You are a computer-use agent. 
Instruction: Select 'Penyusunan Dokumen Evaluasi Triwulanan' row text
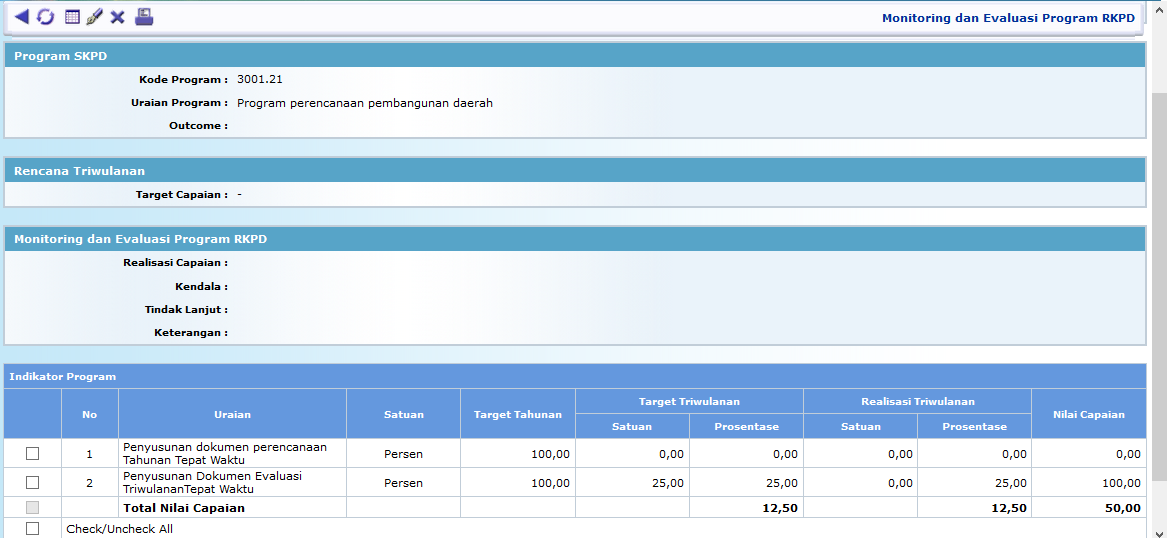(x=212, y=483)
